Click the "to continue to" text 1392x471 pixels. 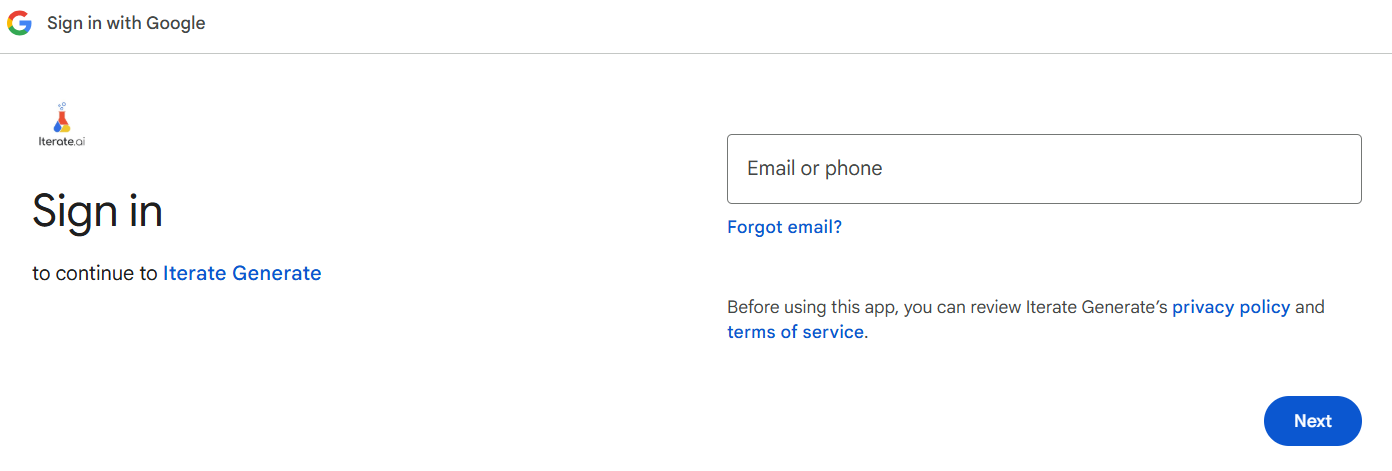pyautogui.click(x=95, y=273)
